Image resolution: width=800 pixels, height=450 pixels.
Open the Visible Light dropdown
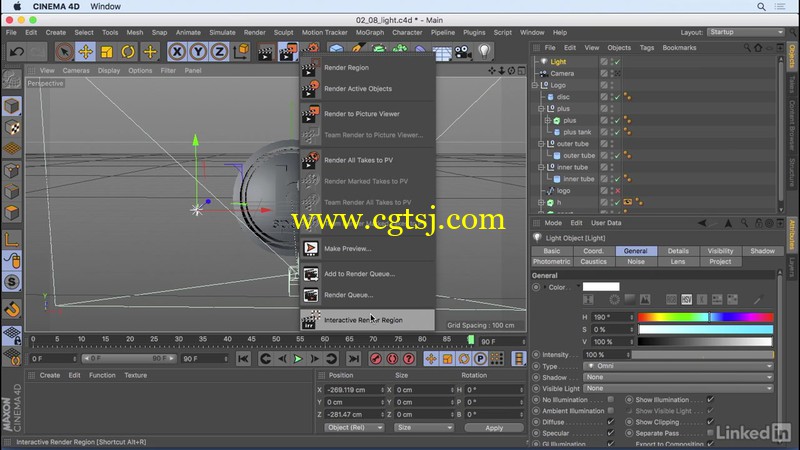(x=678, y=388)
